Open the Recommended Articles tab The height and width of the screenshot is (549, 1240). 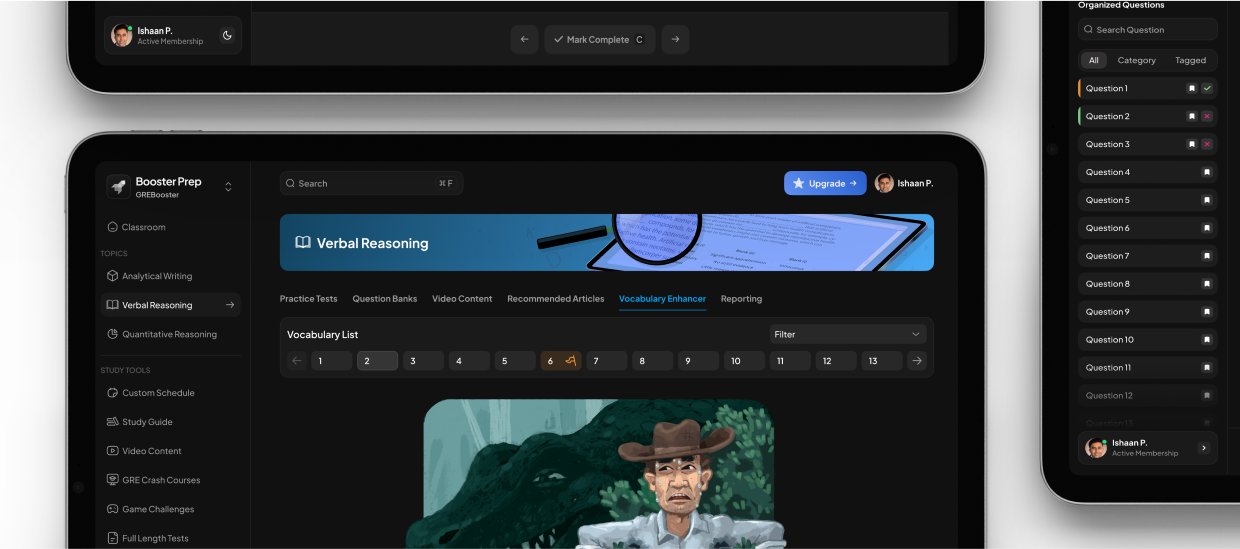click(x=556, y=299)
